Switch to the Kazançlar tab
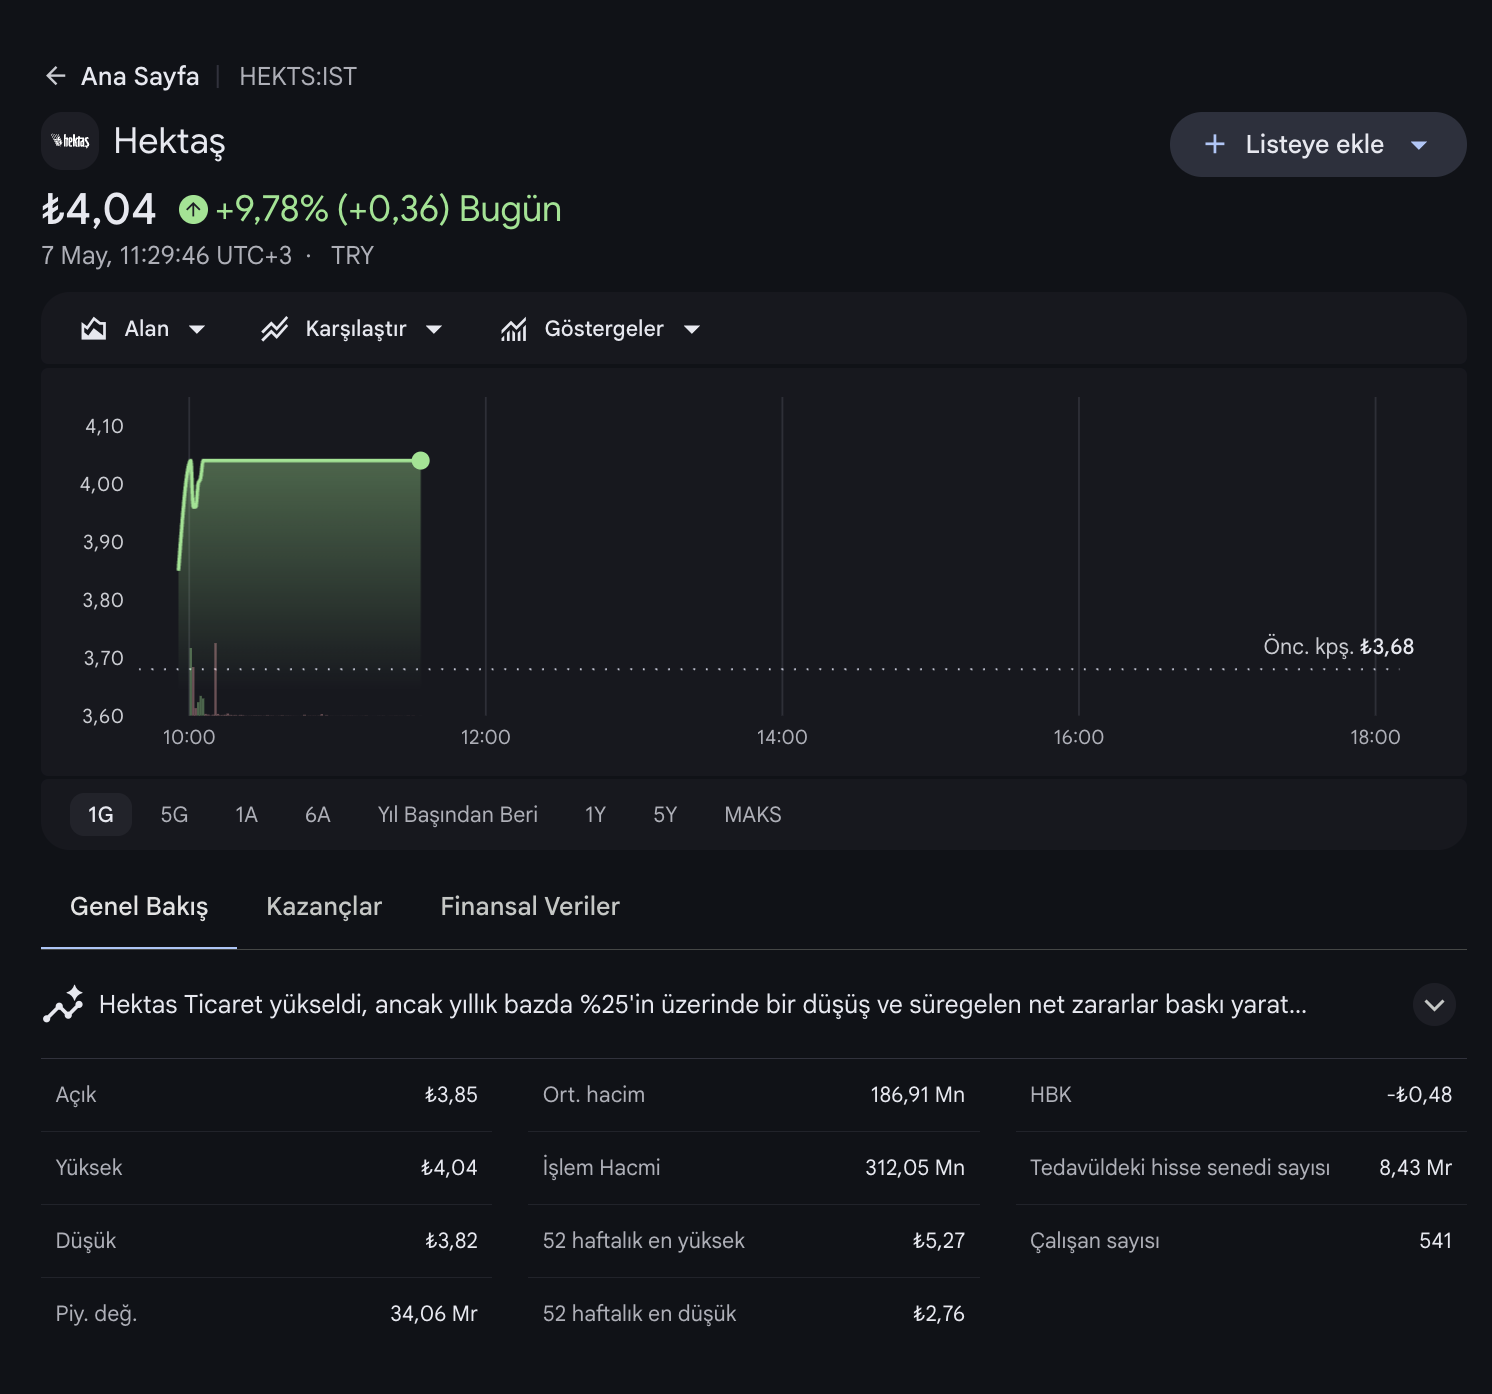Viewport: 1492px width, 1394px height. [x=324, y=907]
